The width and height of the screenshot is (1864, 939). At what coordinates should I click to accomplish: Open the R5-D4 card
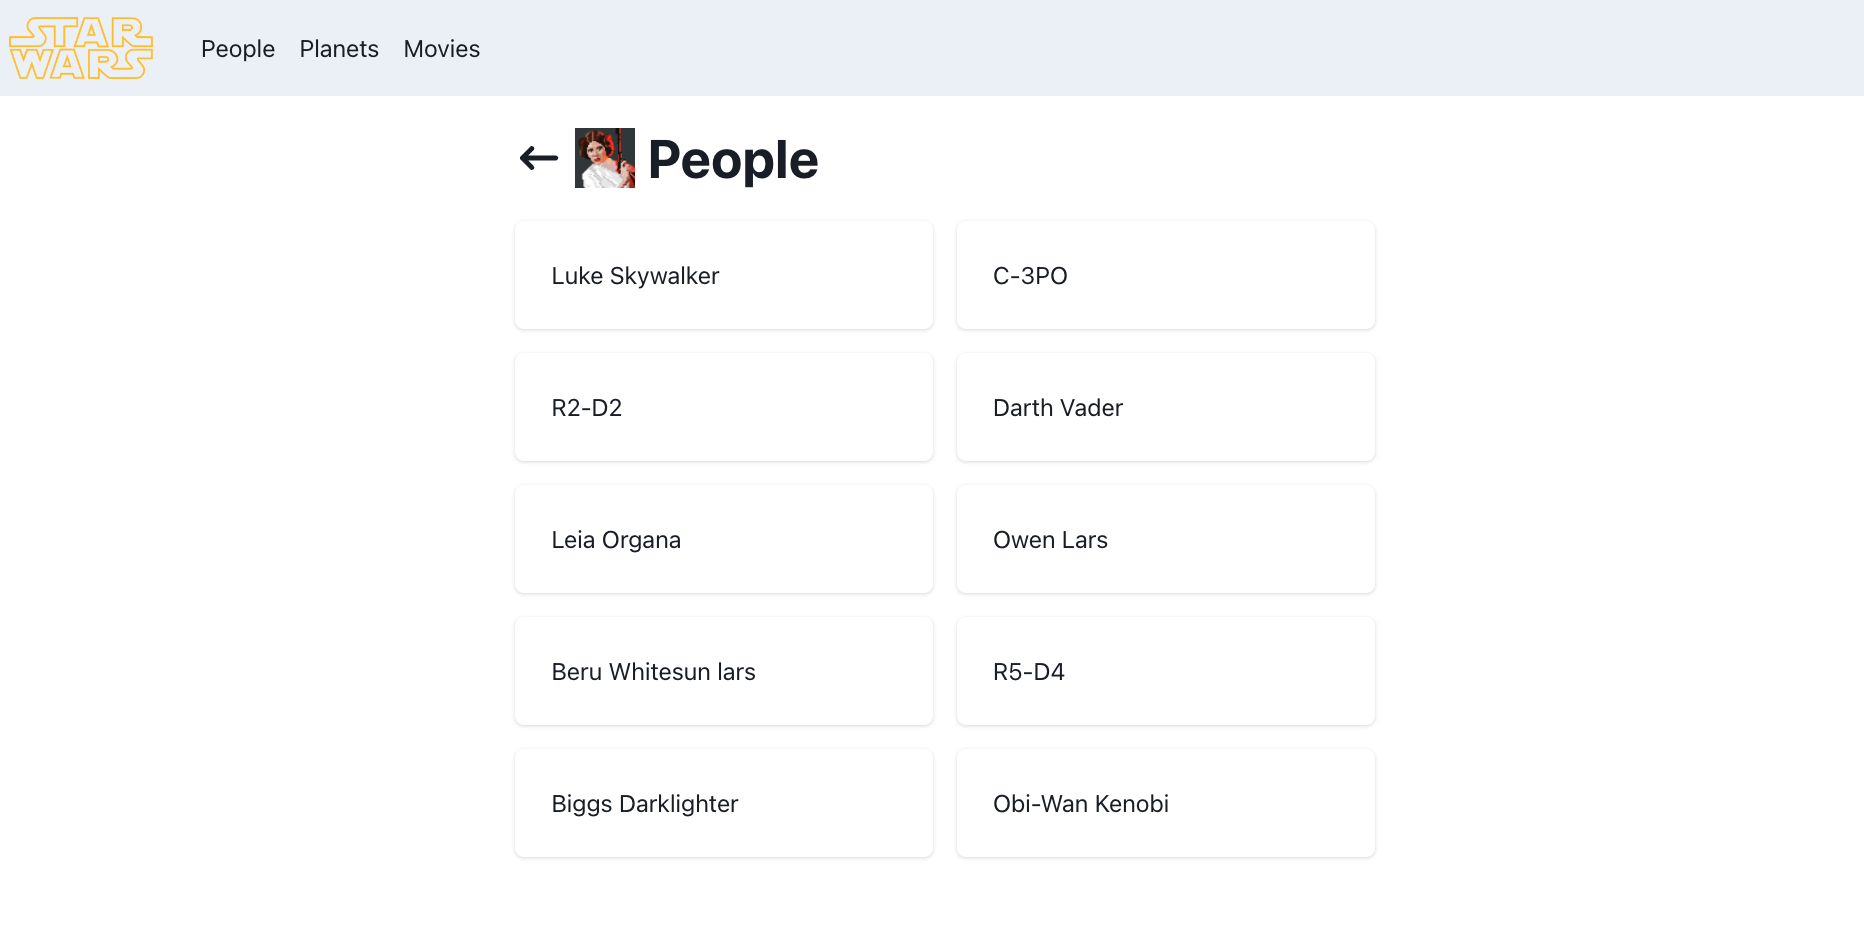[x=1166, y=671]
